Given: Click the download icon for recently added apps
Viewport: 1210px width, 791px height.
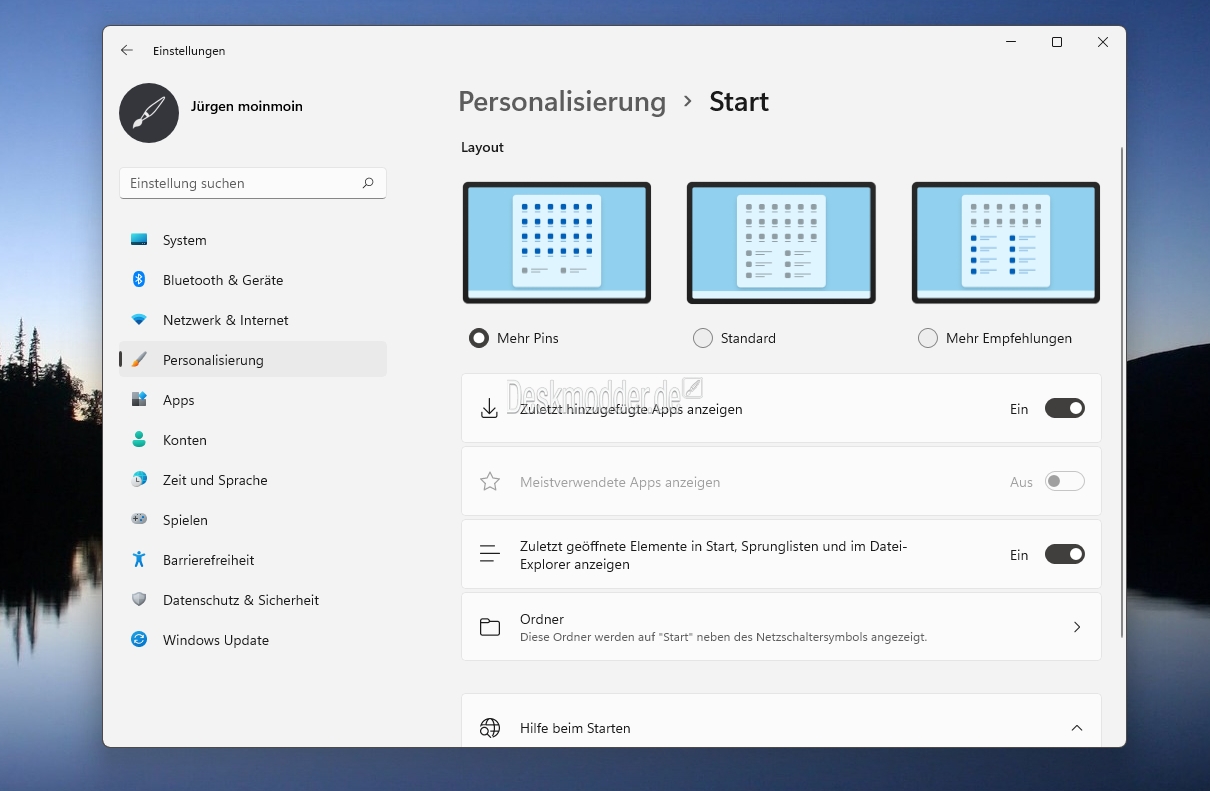Looking at the screenshot, I should coord(489,409).
